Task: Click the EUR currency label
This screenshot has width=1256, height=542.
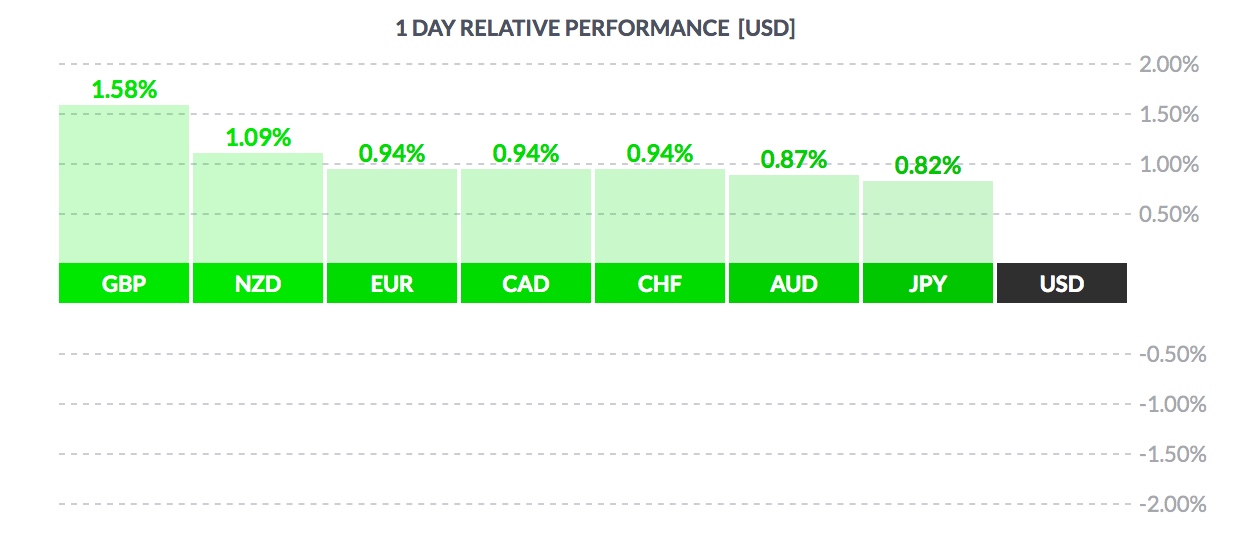Action: pos(392,283)
